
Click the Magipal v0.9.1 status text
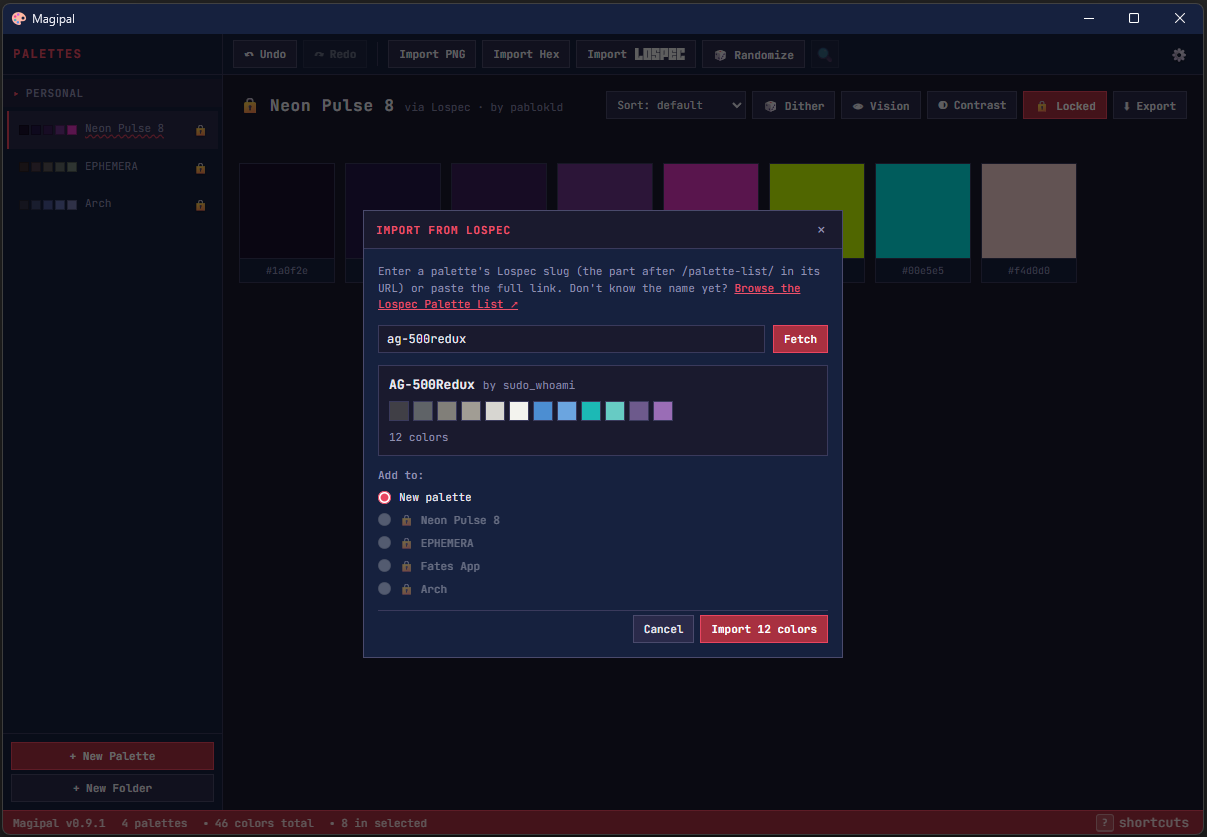59,823
